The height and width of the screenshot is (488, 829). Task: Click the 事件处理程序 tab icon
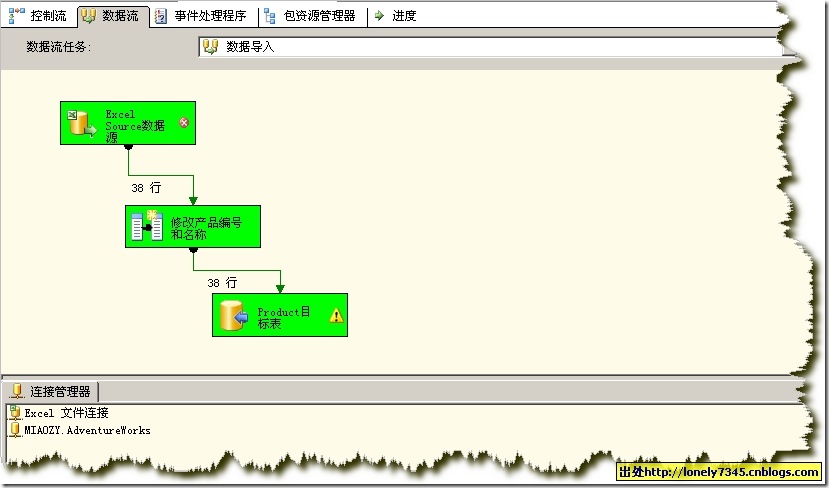[160, 16]
